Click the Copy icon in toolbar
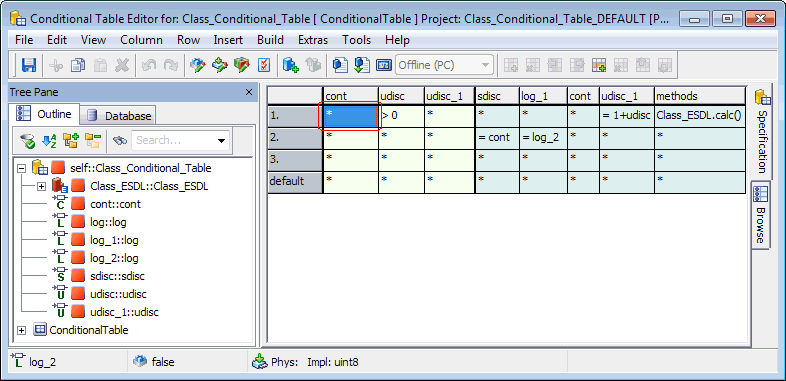Screen dimensions: 786x381 [x=78, y=65]
